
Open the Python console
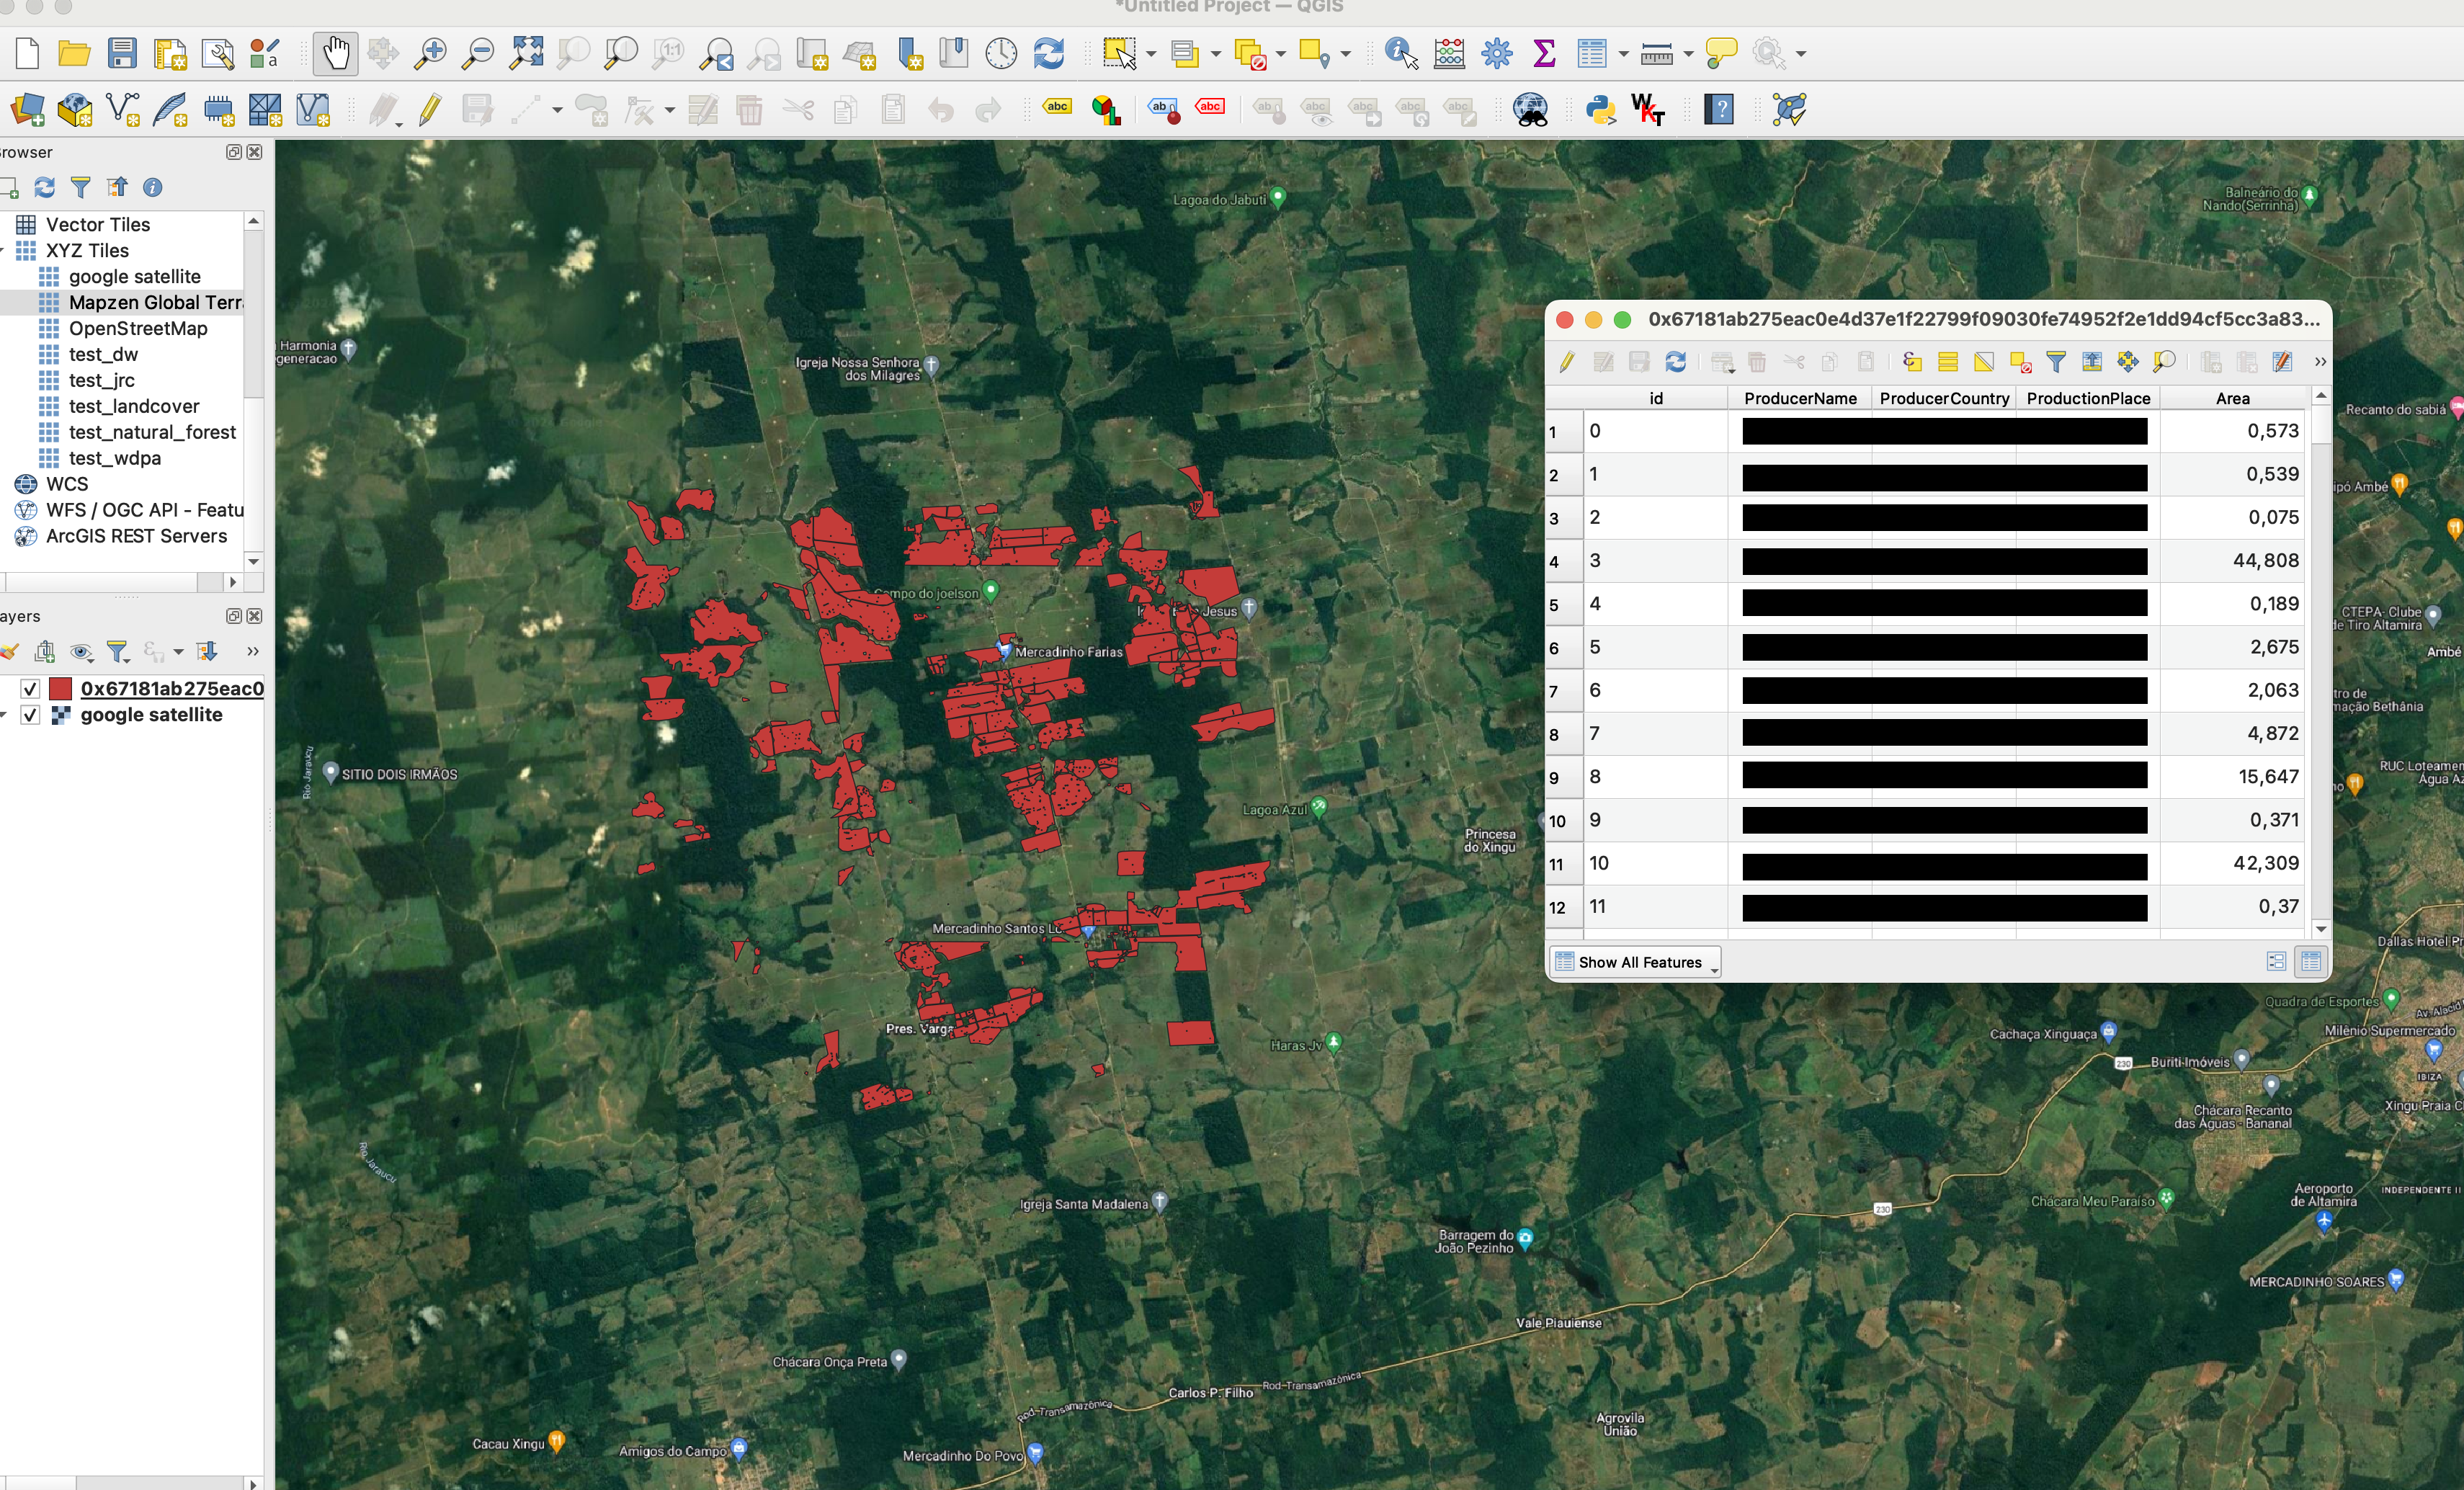1601,109
